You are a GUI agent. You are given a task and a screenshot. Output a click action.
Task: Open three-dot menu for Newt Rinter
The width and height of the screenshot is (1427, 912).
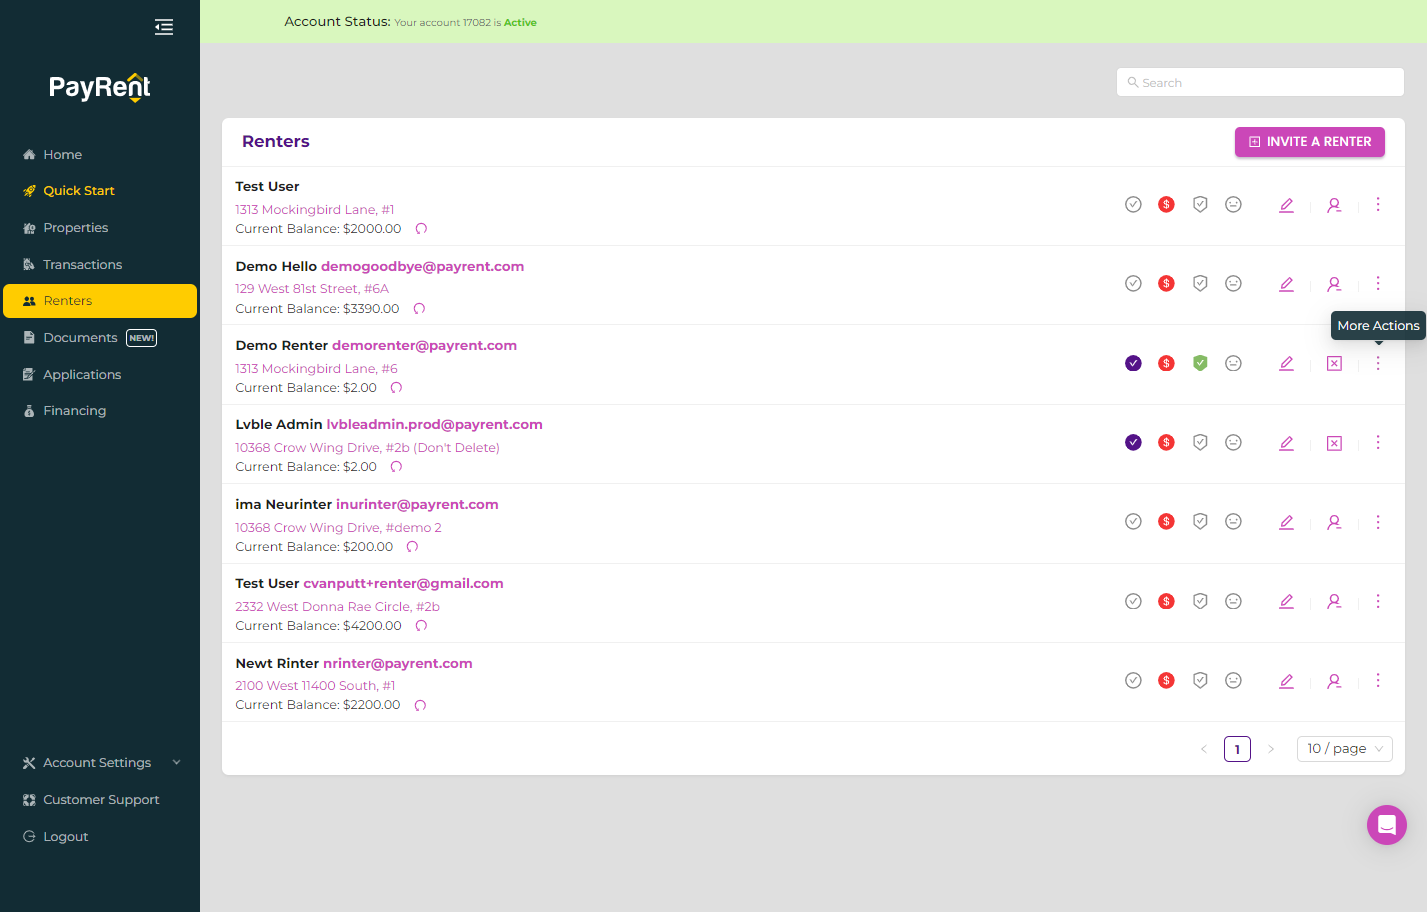tap(1378, 680)
